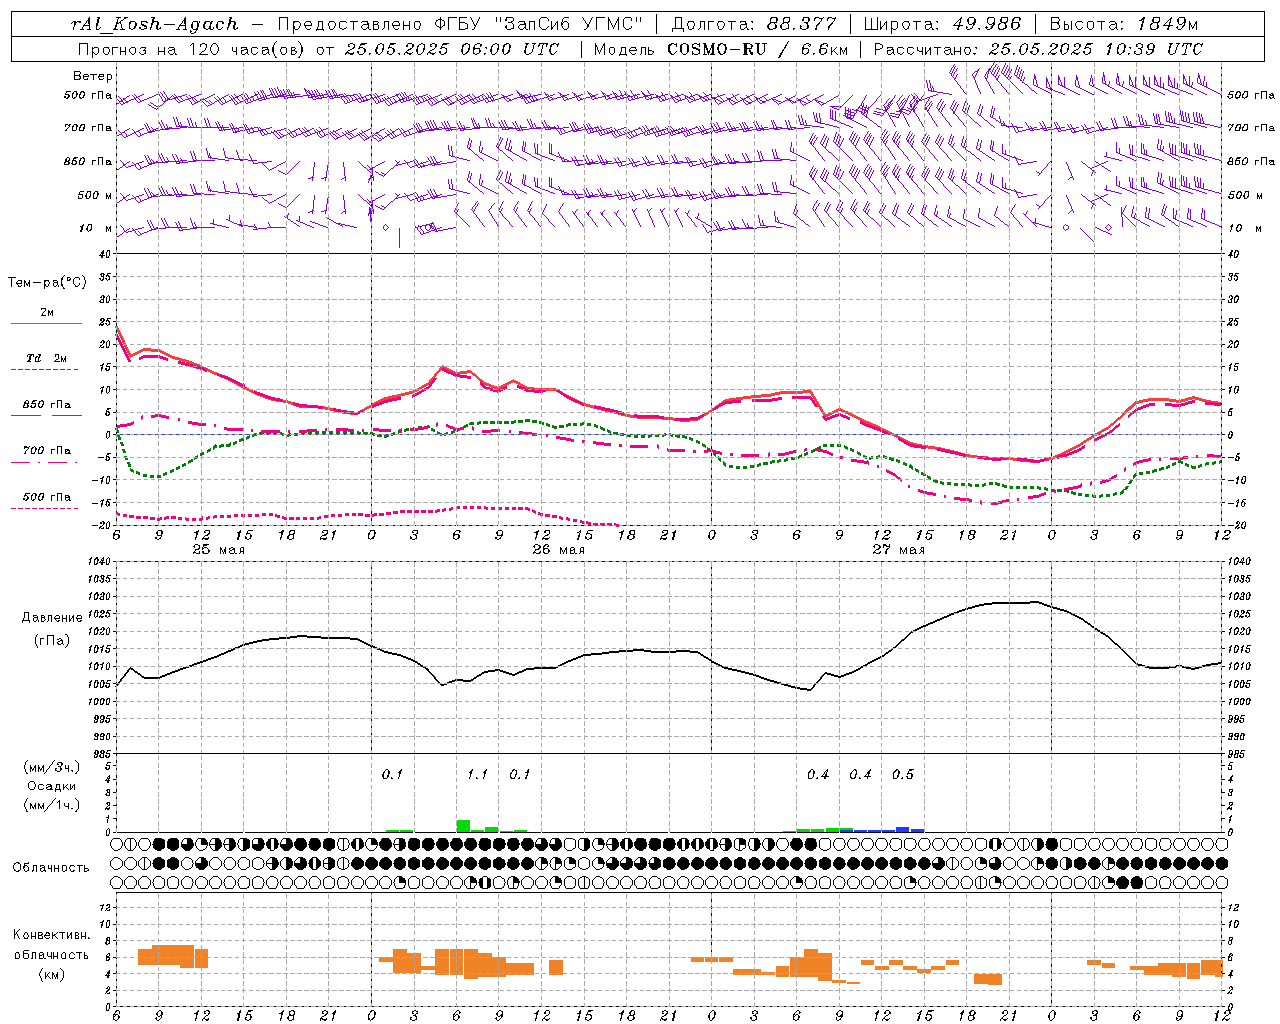Screen dimensions: 1280x1024
Task: Click the (гПа) unit under Давление
Action: [52, 641]
